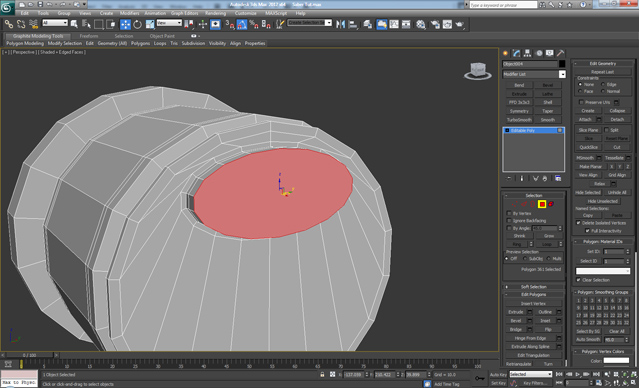Click the Go to Start playback button
The image size is (639, 388).
pyautogui.click(x=559, y=374)
